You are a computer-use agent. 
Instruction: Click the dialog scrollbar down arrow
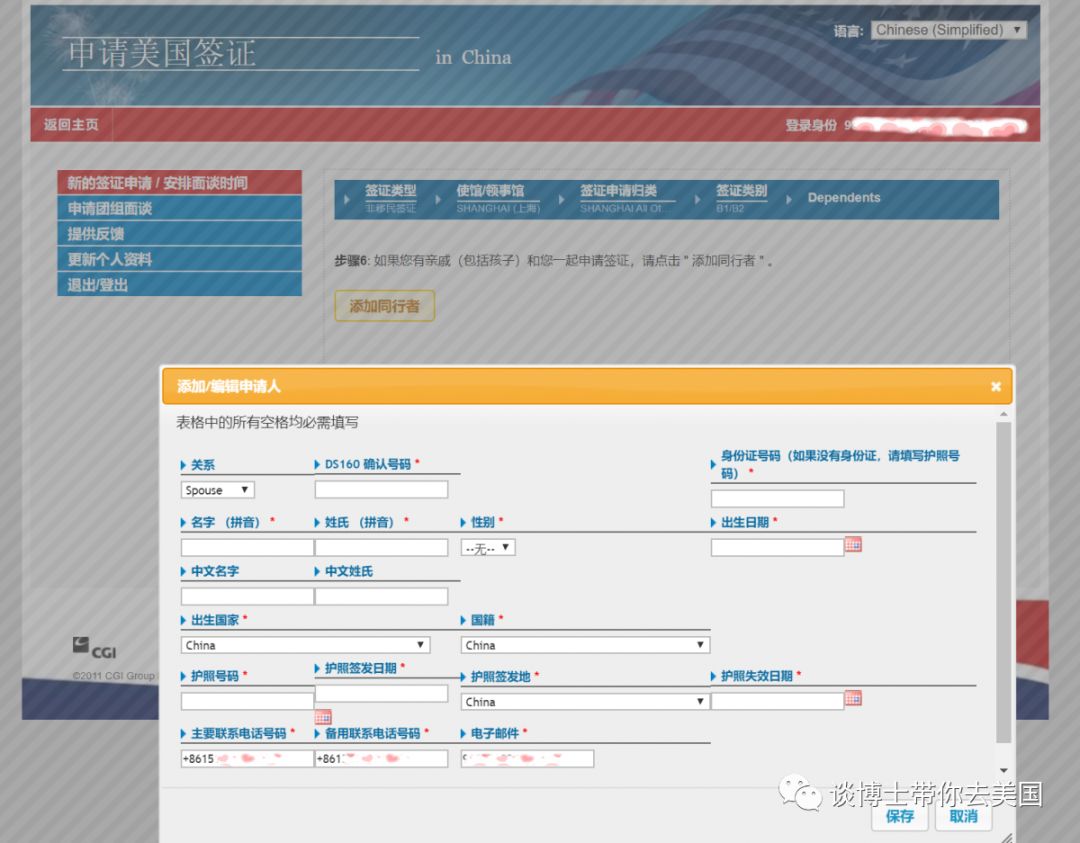(x=1004, y=771)
